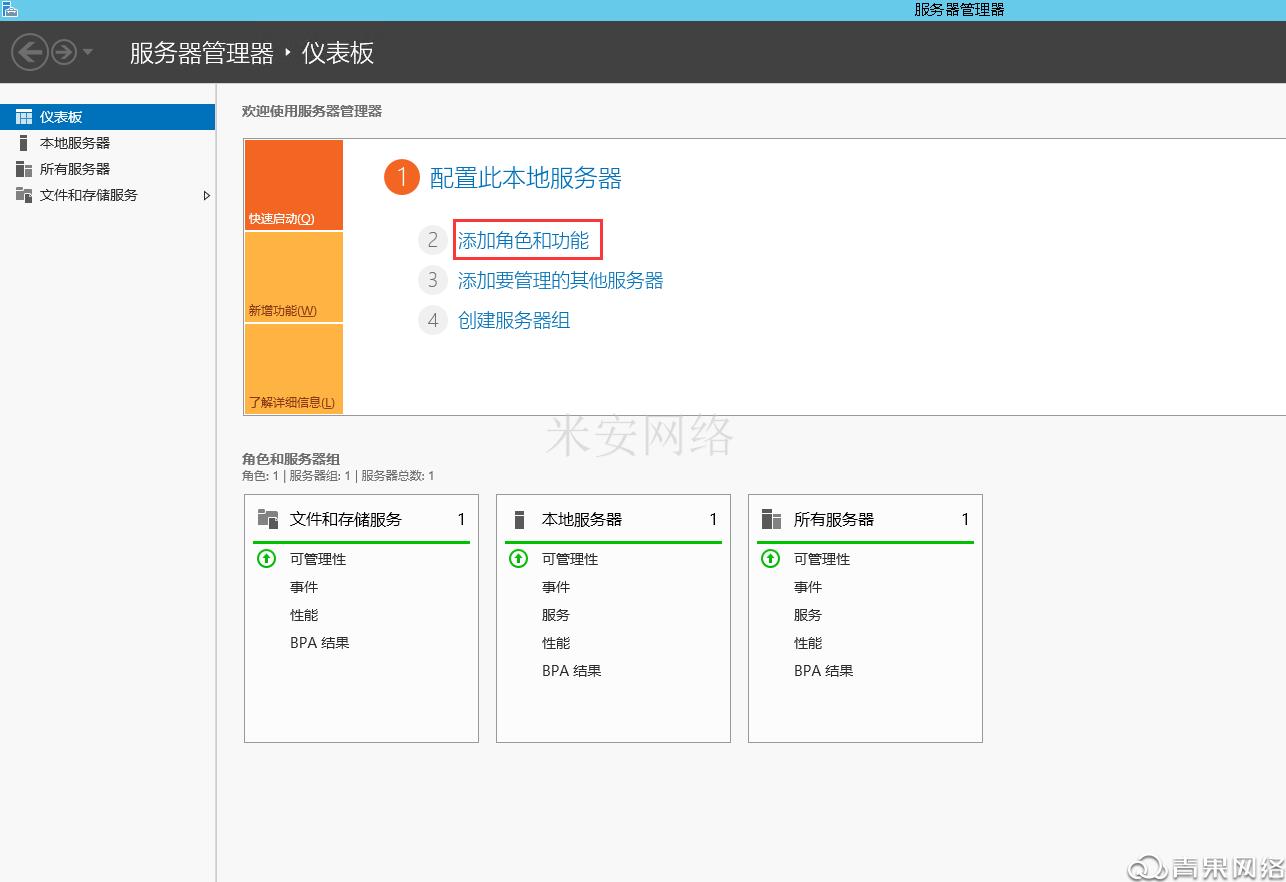The width and height of the screenshot is (1286, 882).
Task: Select the 了解详细信息(L) tile
Action: coord(293,369)
